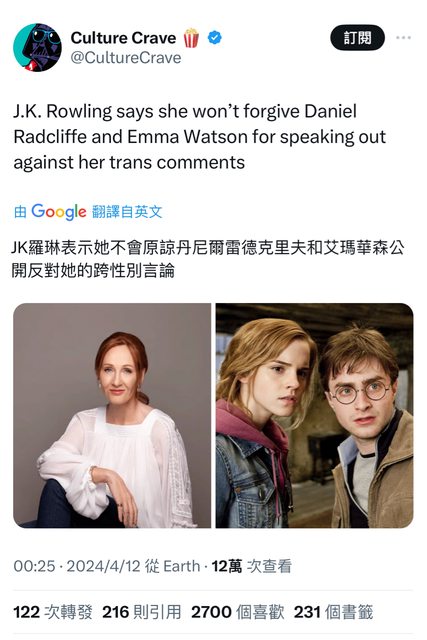Open the left photo of woman in white blouse

coord(112,415)
